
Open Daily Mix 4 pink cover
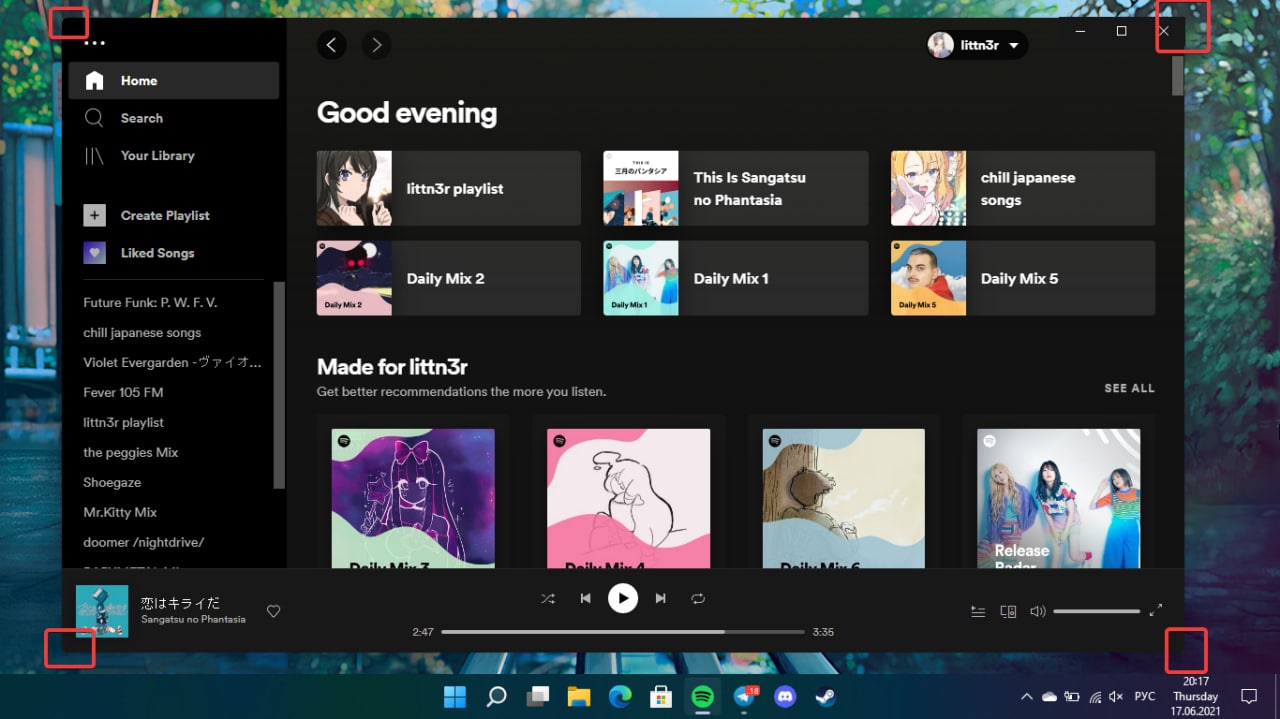[x=629, y=498]
